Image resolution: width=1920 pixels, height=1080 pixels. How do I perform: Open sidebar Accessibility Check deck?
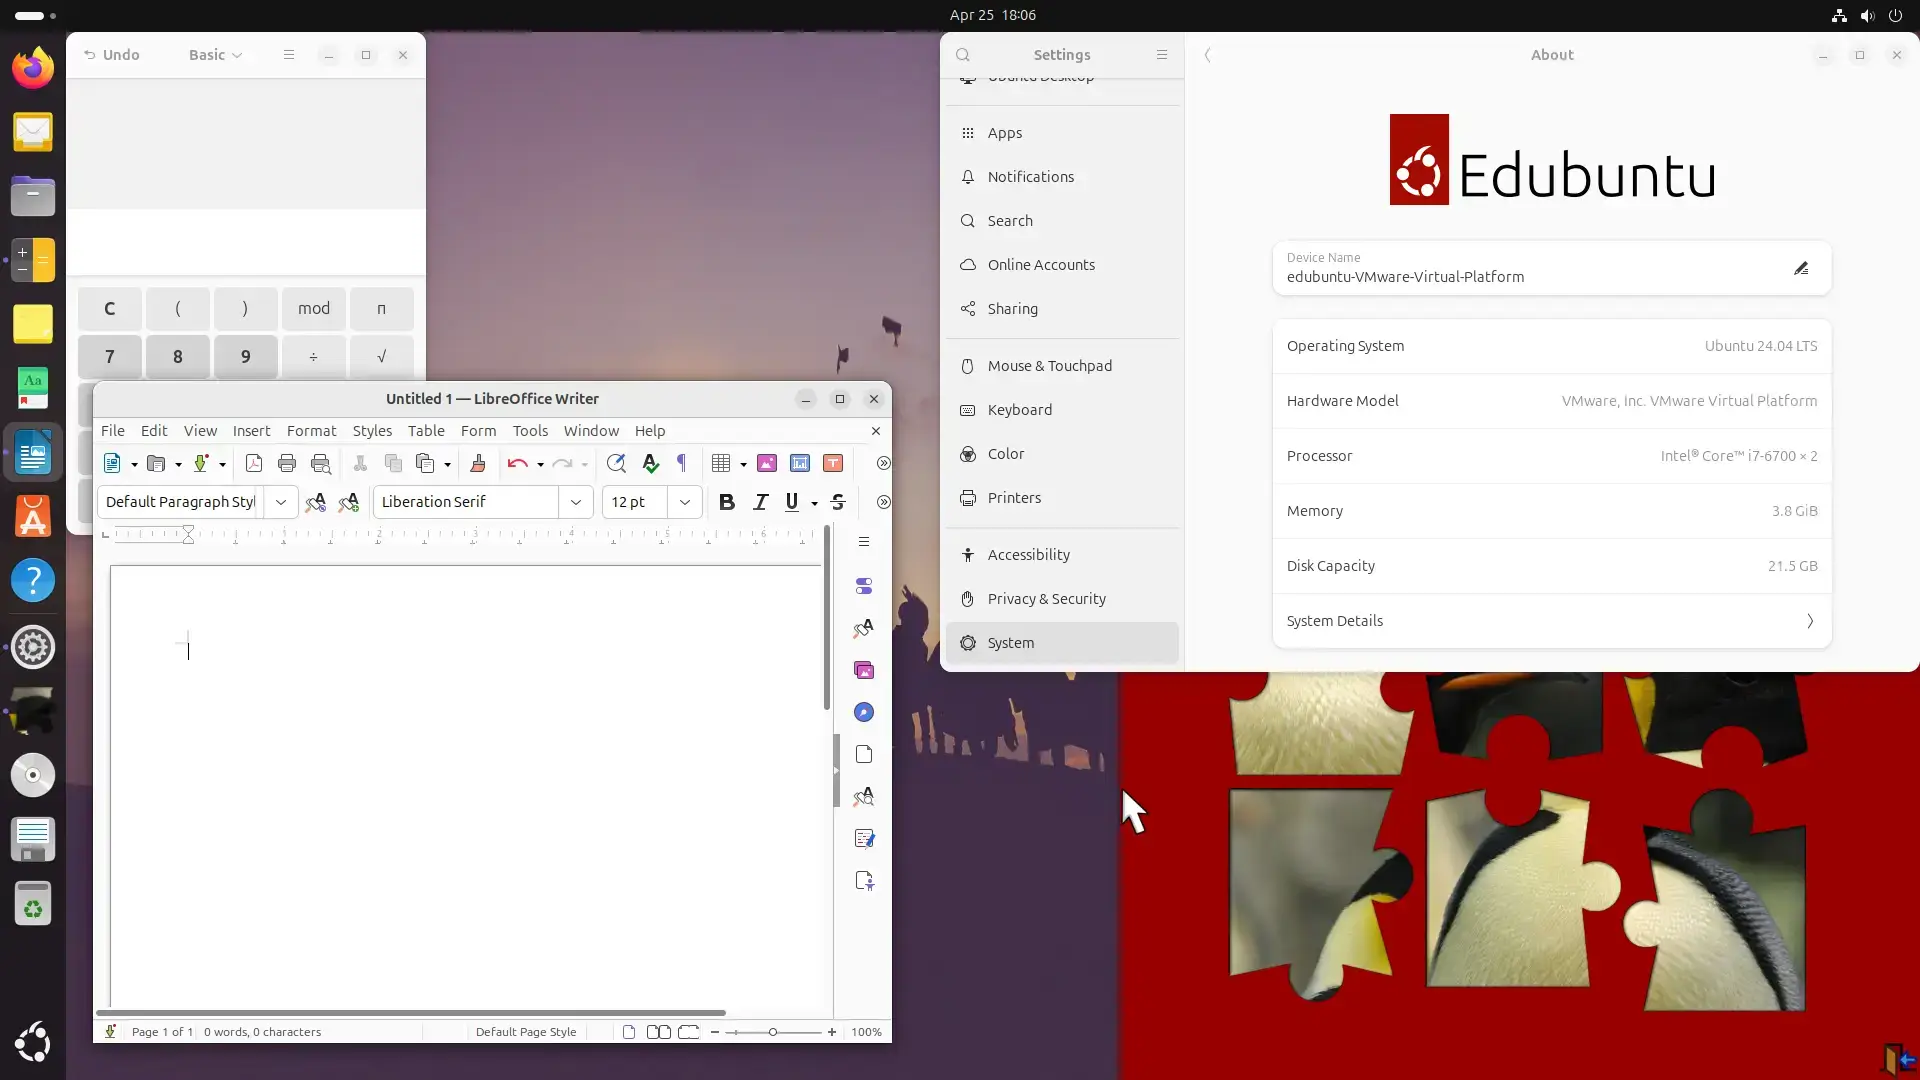[x=864, y=880]
